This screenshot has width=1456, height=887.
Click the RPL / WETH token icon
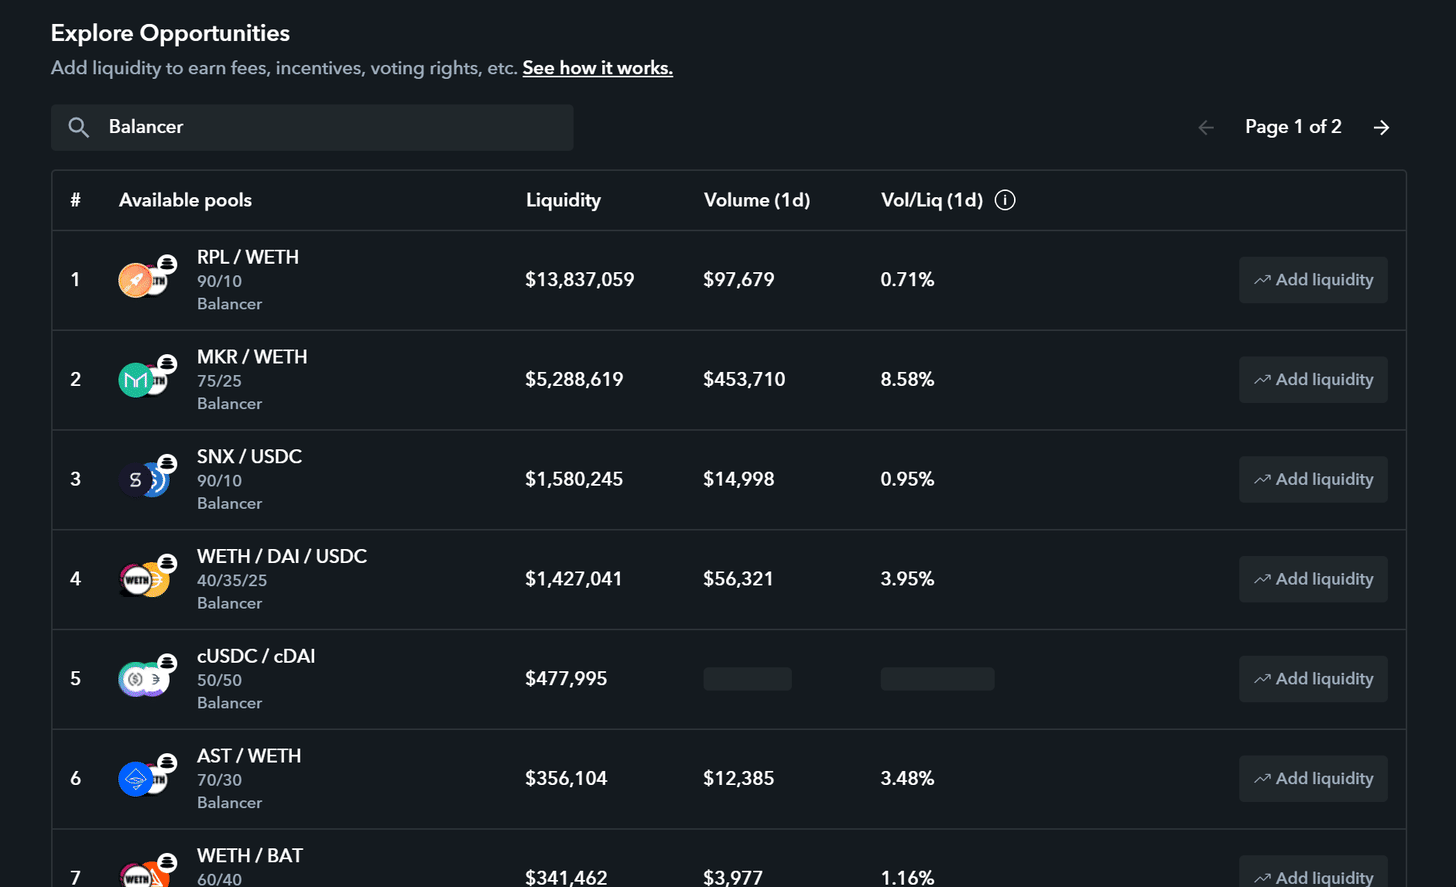click(144, 280)
